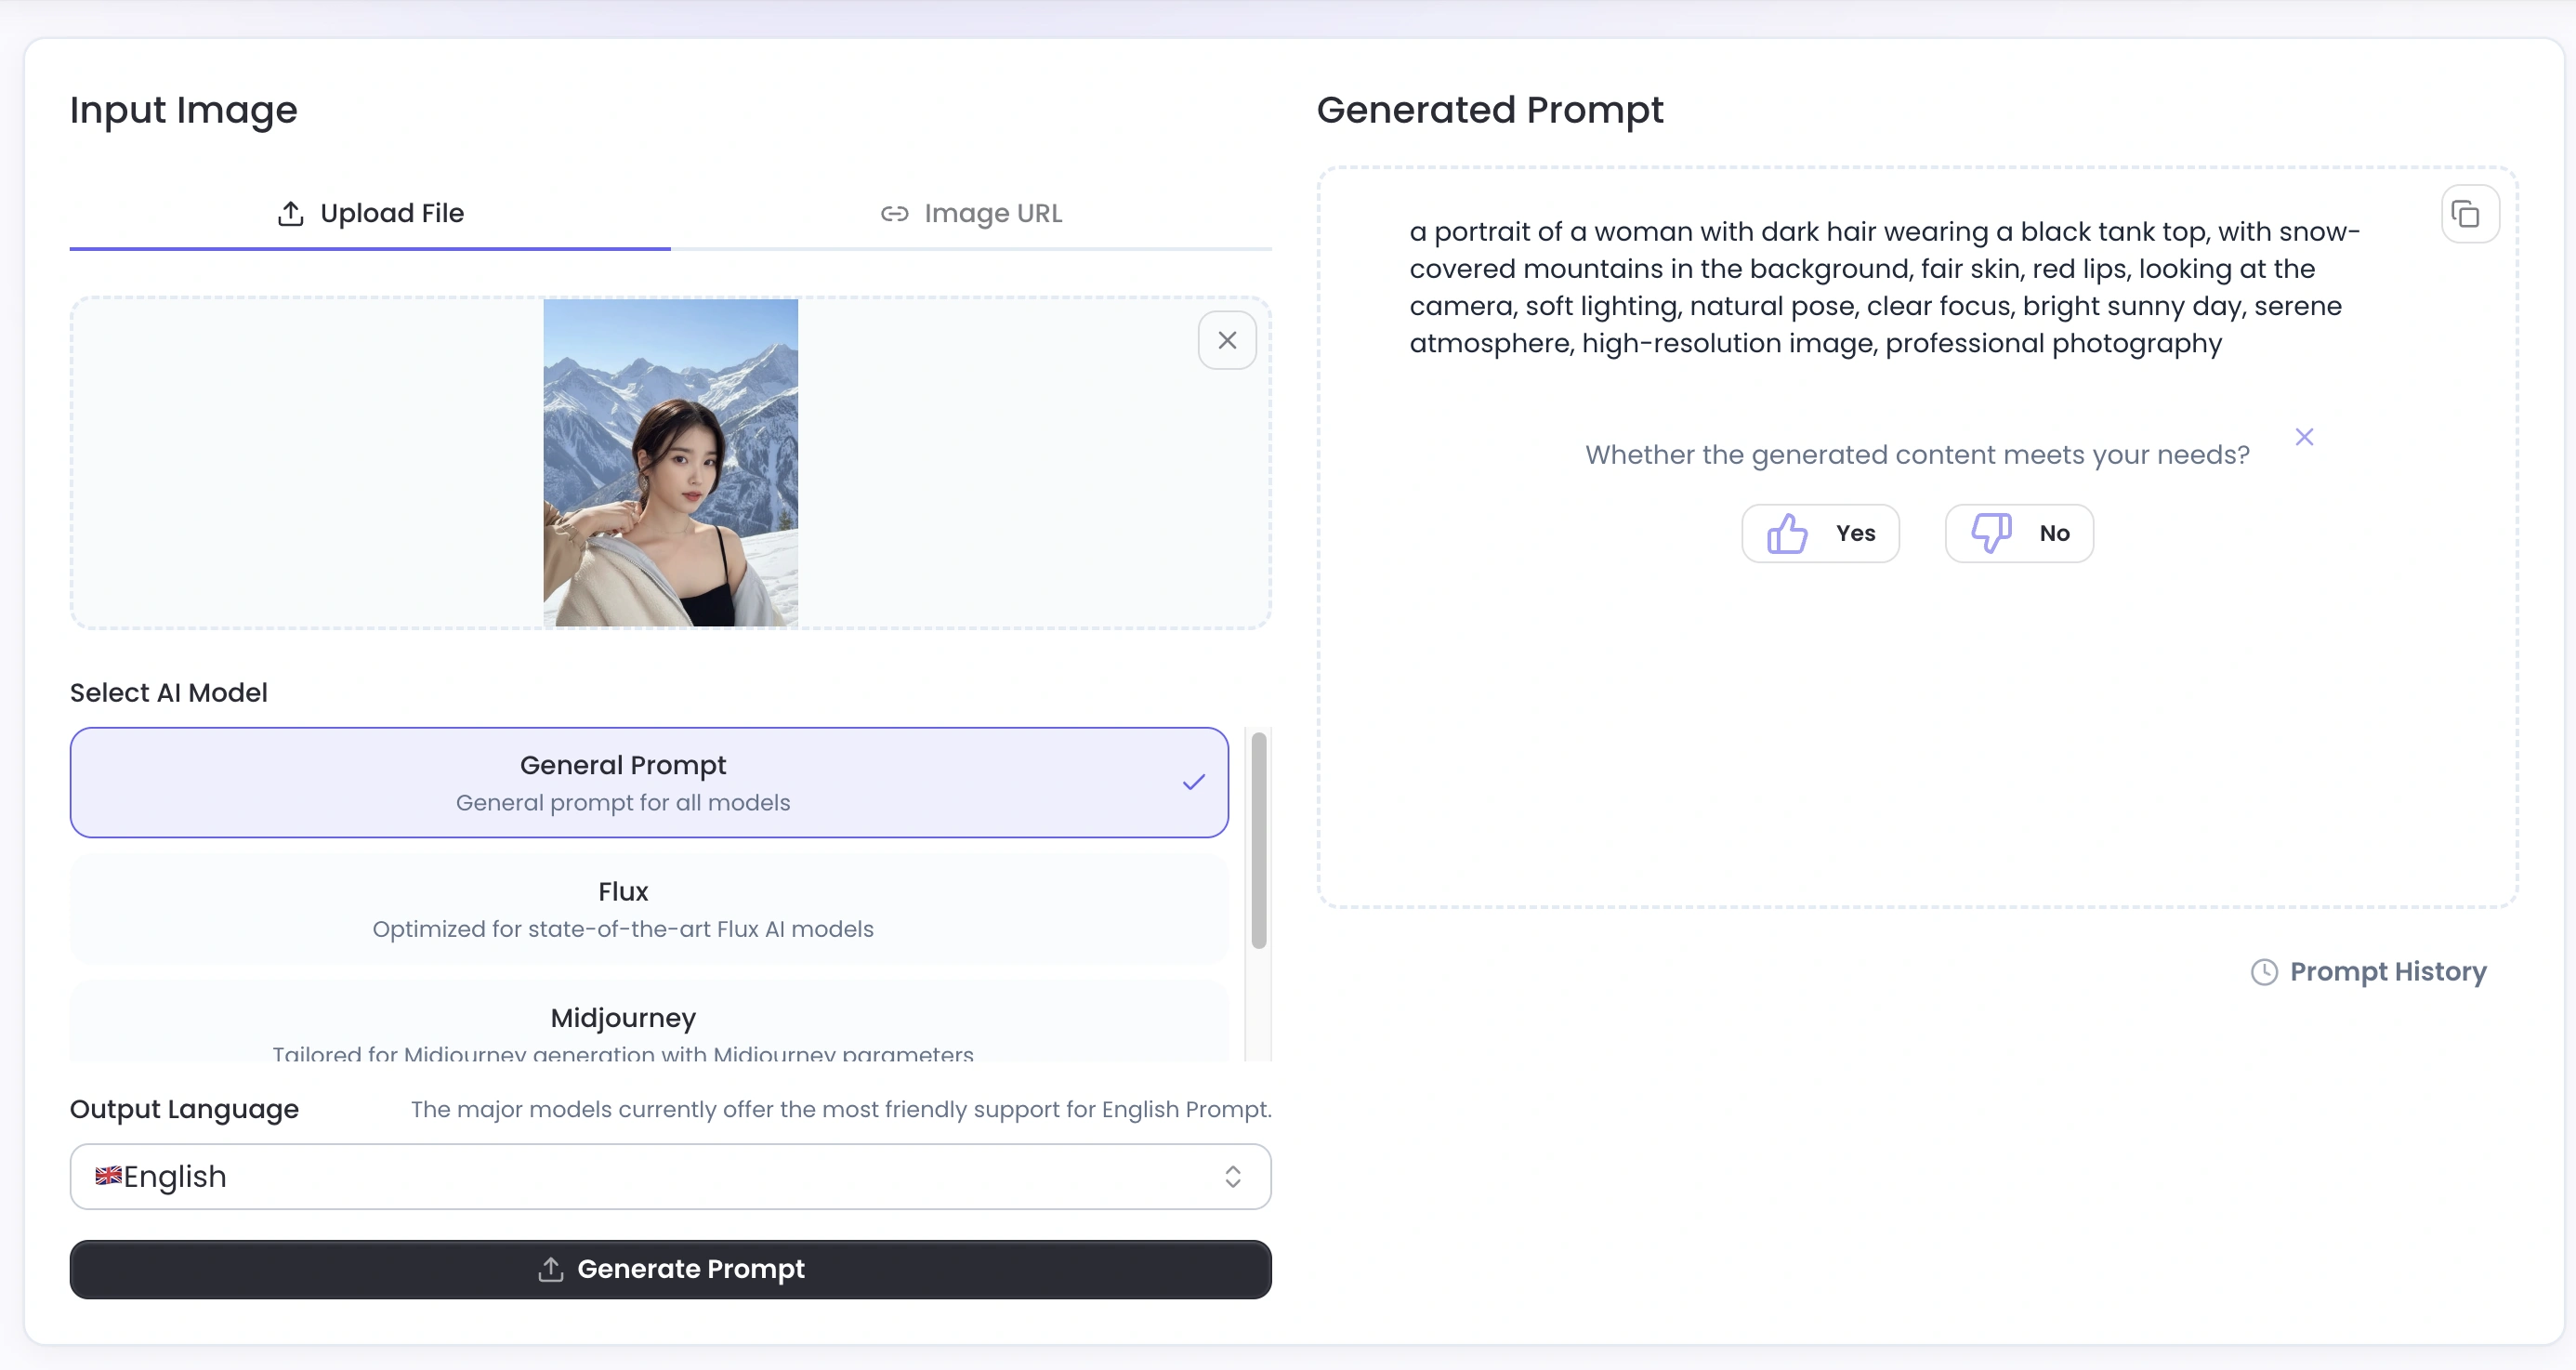2576x1370 pixels.
Task: Click the X icon to remove uploaded image
Action: pos(1227,340)
